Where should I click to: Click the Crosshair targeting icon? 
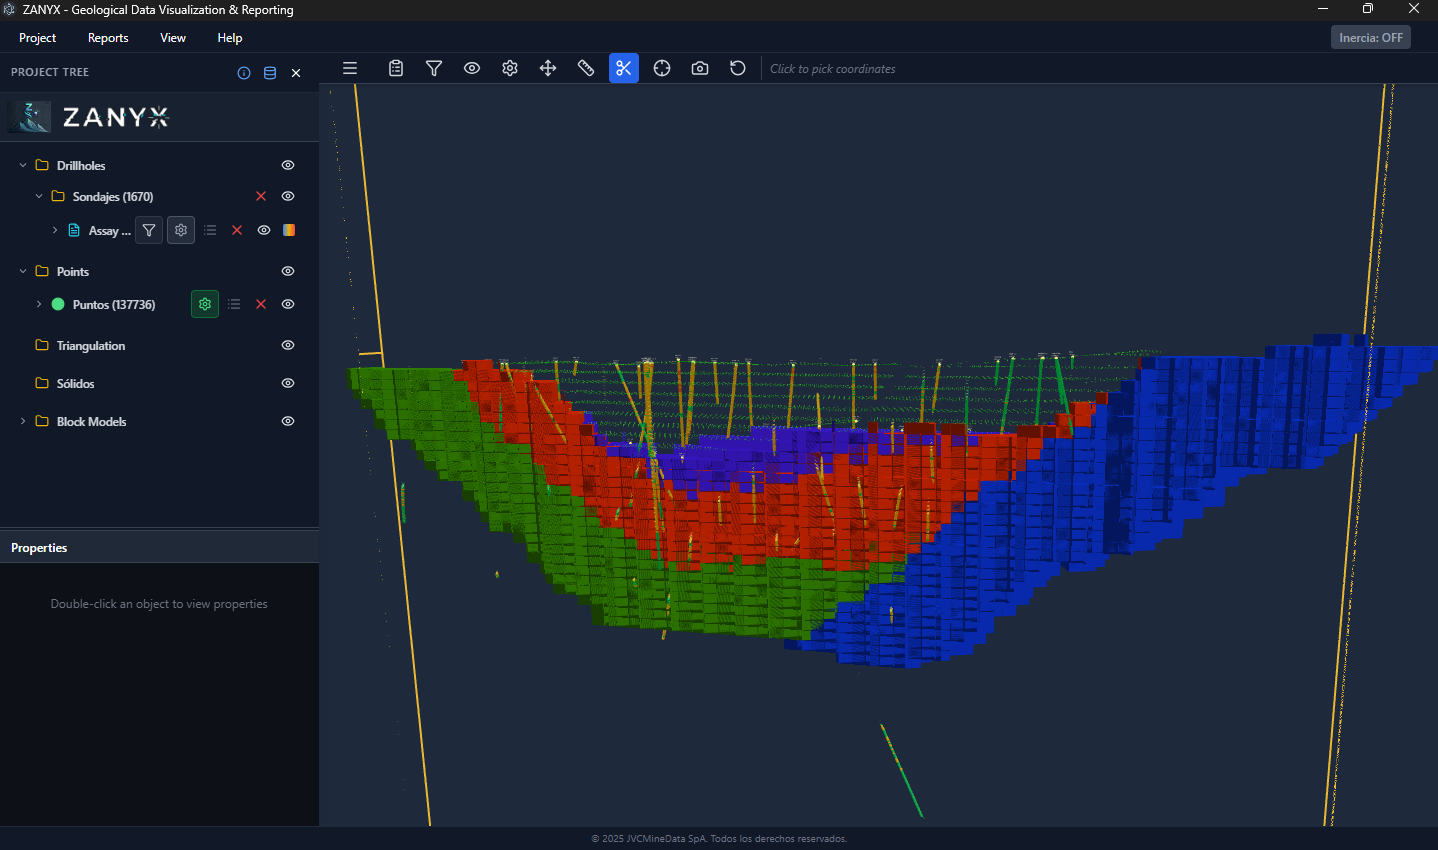point(661,68)
